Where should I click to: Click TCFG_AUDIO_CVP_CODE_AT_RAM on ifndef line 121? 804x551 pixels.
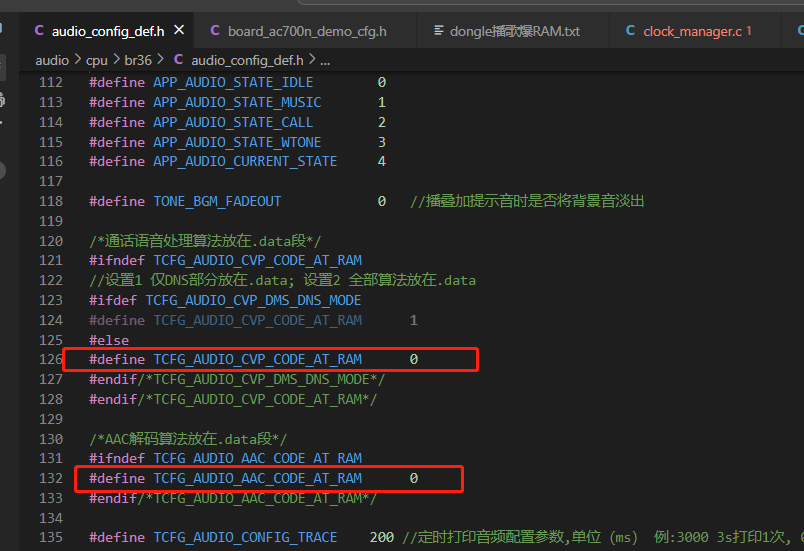[x=257, y=260]
